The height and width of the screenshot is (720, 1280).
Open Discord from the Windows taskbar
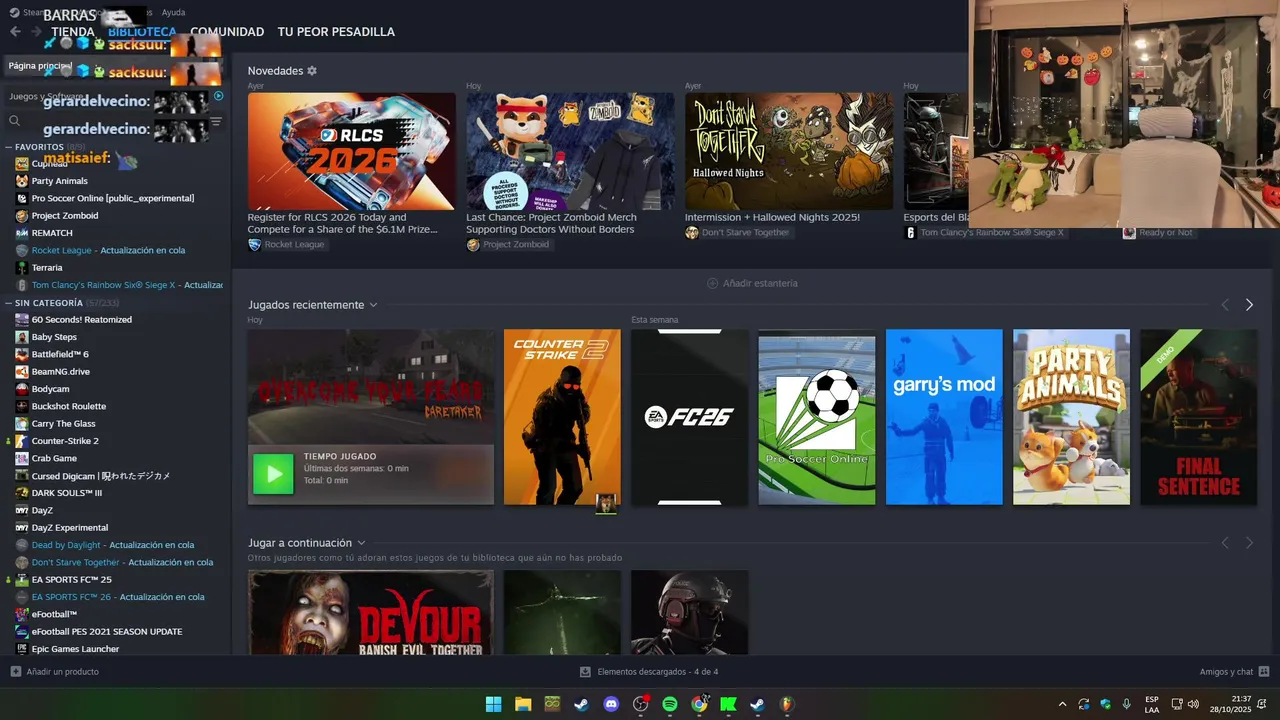click(611, 704)
